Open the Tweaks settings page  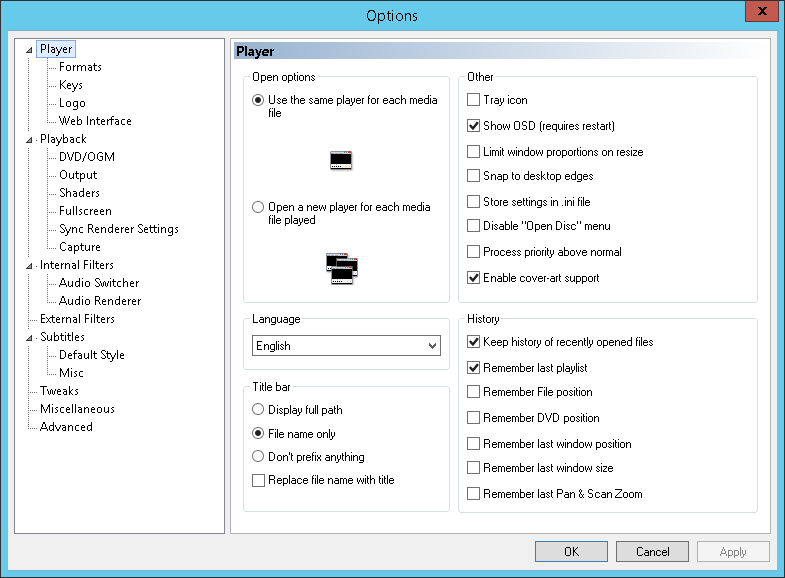59,391
